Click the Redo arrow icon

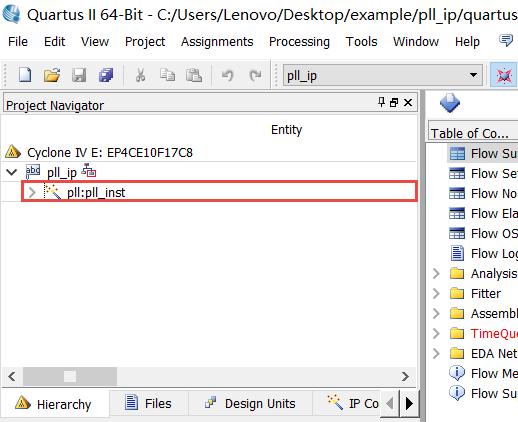(255, 75)
